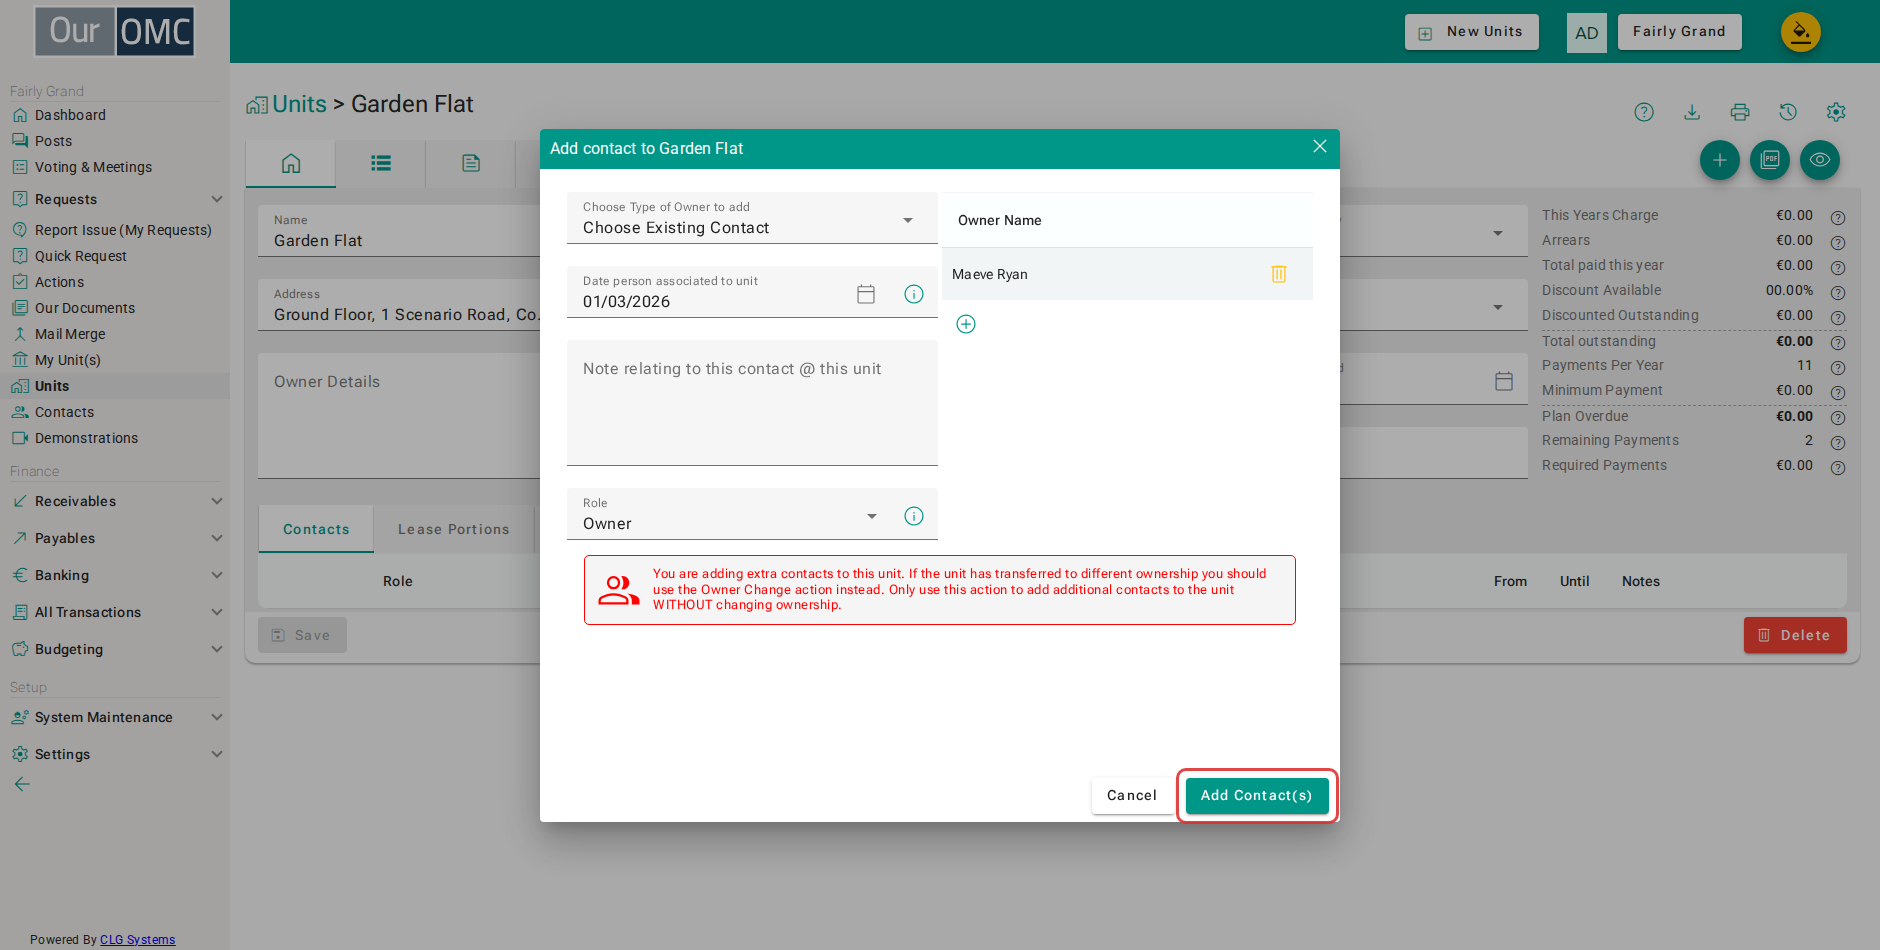Click the red Delete button

coord(1795,635)
